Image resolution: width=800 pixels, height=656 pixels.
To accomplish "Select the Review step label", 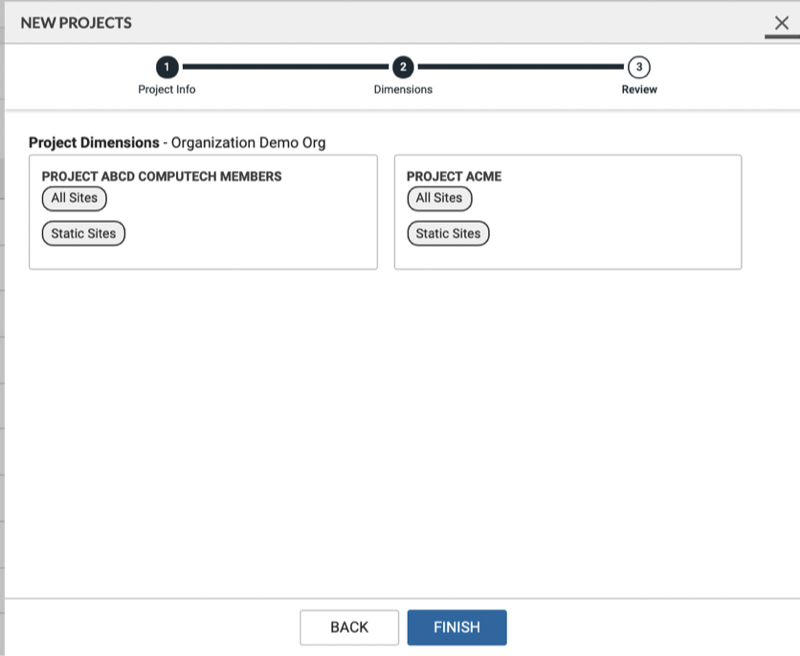I will coord(639,89).
